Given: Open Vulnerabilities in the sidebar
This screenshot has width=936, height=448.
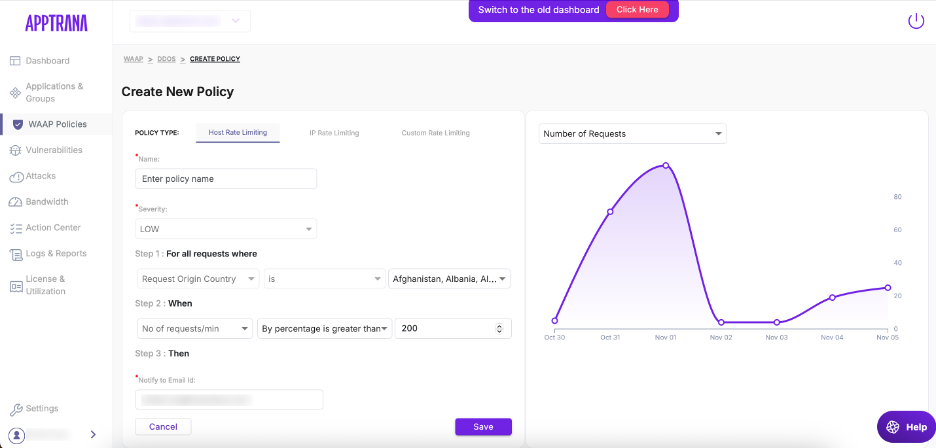Looking at the screenshot, I should (54, 150).
